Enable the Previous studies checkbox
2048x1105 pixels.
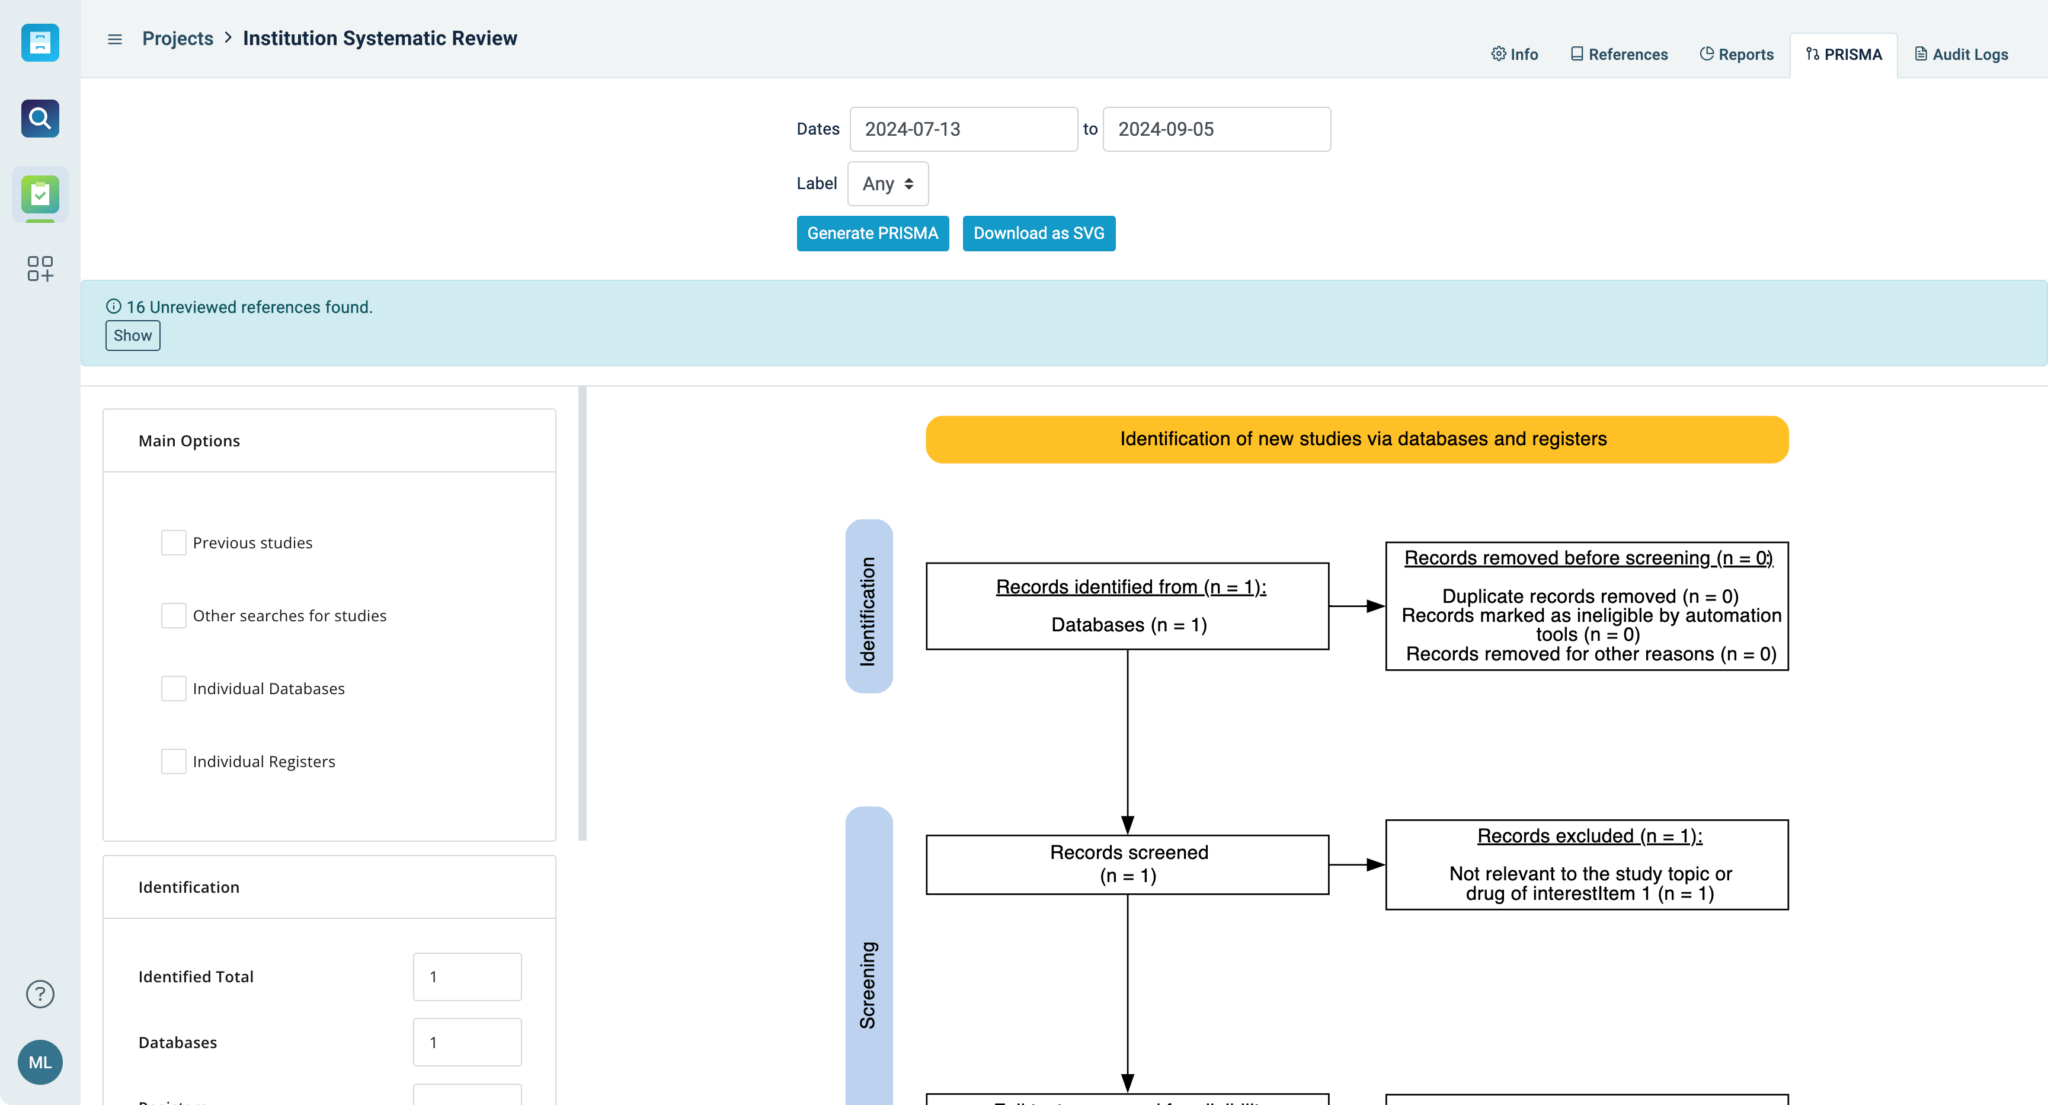coord(173,542)
